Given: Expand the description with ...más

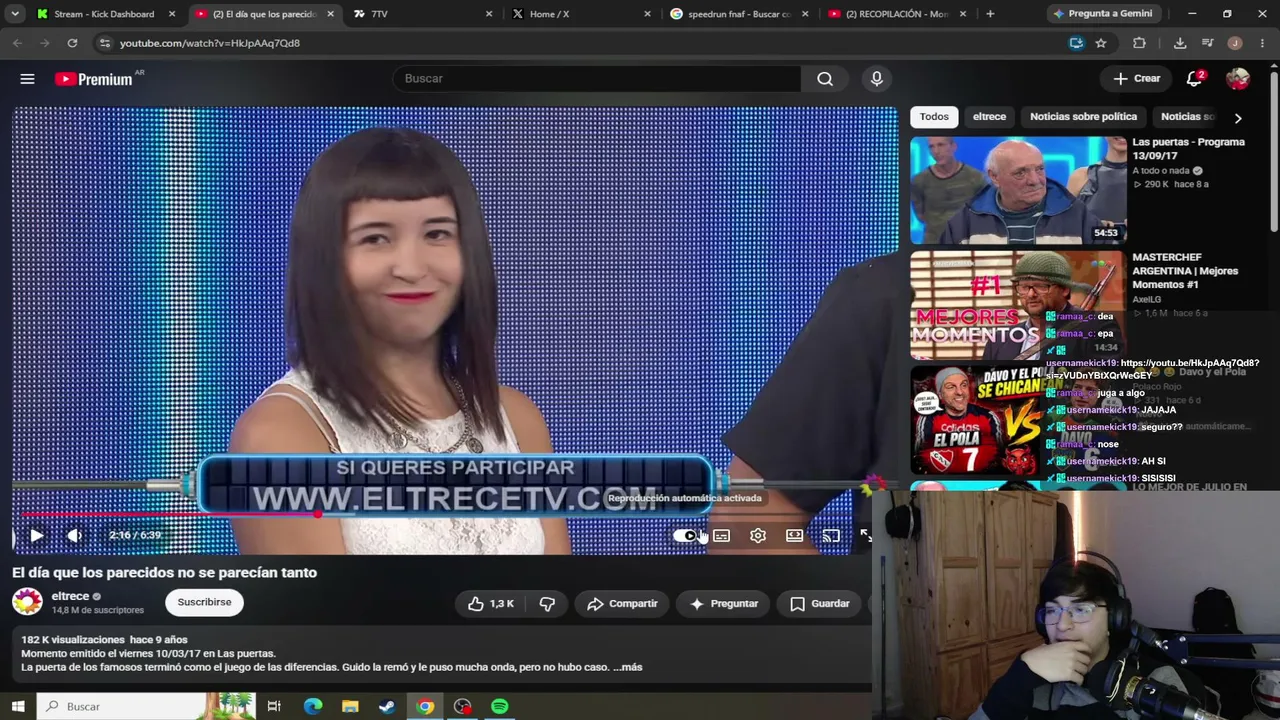Looking at the screenshot, I should coord(628,667).
